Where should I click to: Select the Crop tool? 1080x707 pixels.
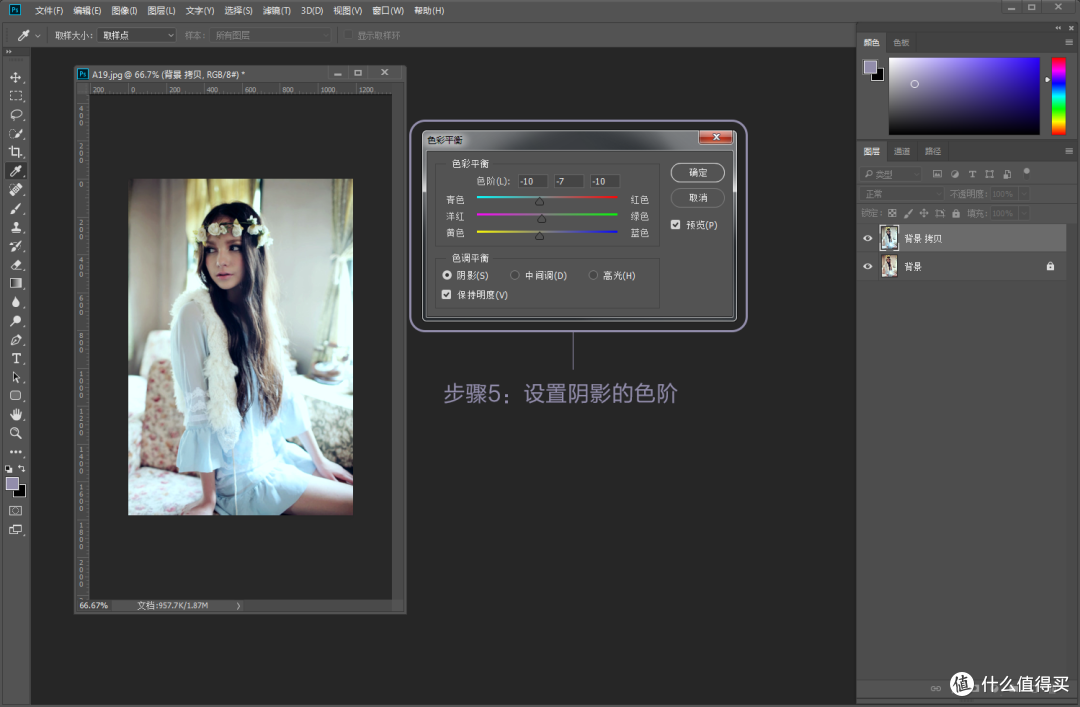pyautogui.click(x=15, y=152)
